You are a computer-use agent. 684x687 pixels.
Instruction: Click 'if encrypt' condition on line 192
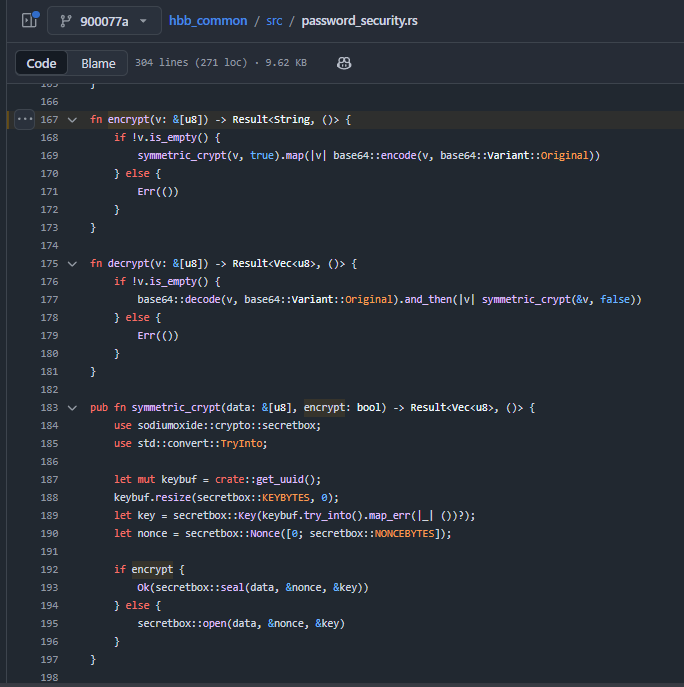point(143,570)
